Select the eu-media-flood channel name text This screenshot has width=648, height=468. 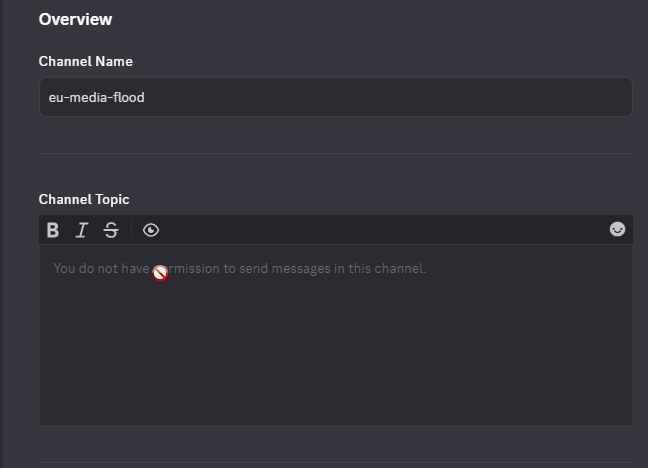tap(97, 98)
